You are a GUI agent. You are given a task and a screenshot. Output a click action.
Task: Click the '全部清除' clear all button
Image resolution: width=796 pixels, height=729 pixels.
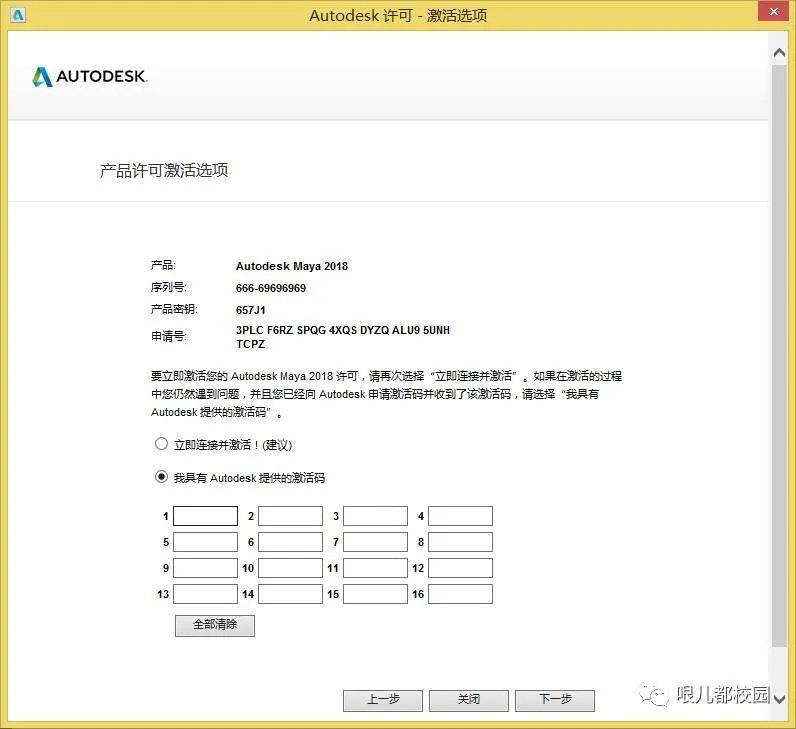[215, 625]
